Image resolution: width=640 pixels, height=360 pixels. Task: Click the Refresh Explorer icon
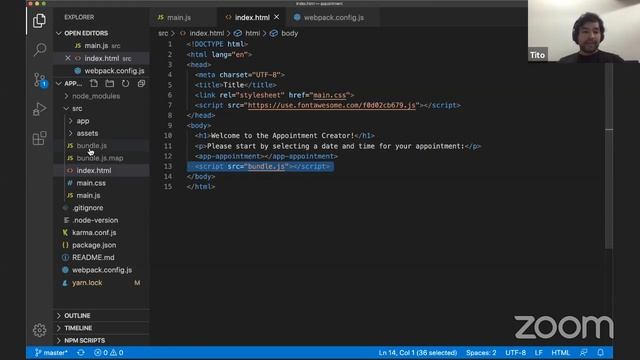click(x=125, y=83)
